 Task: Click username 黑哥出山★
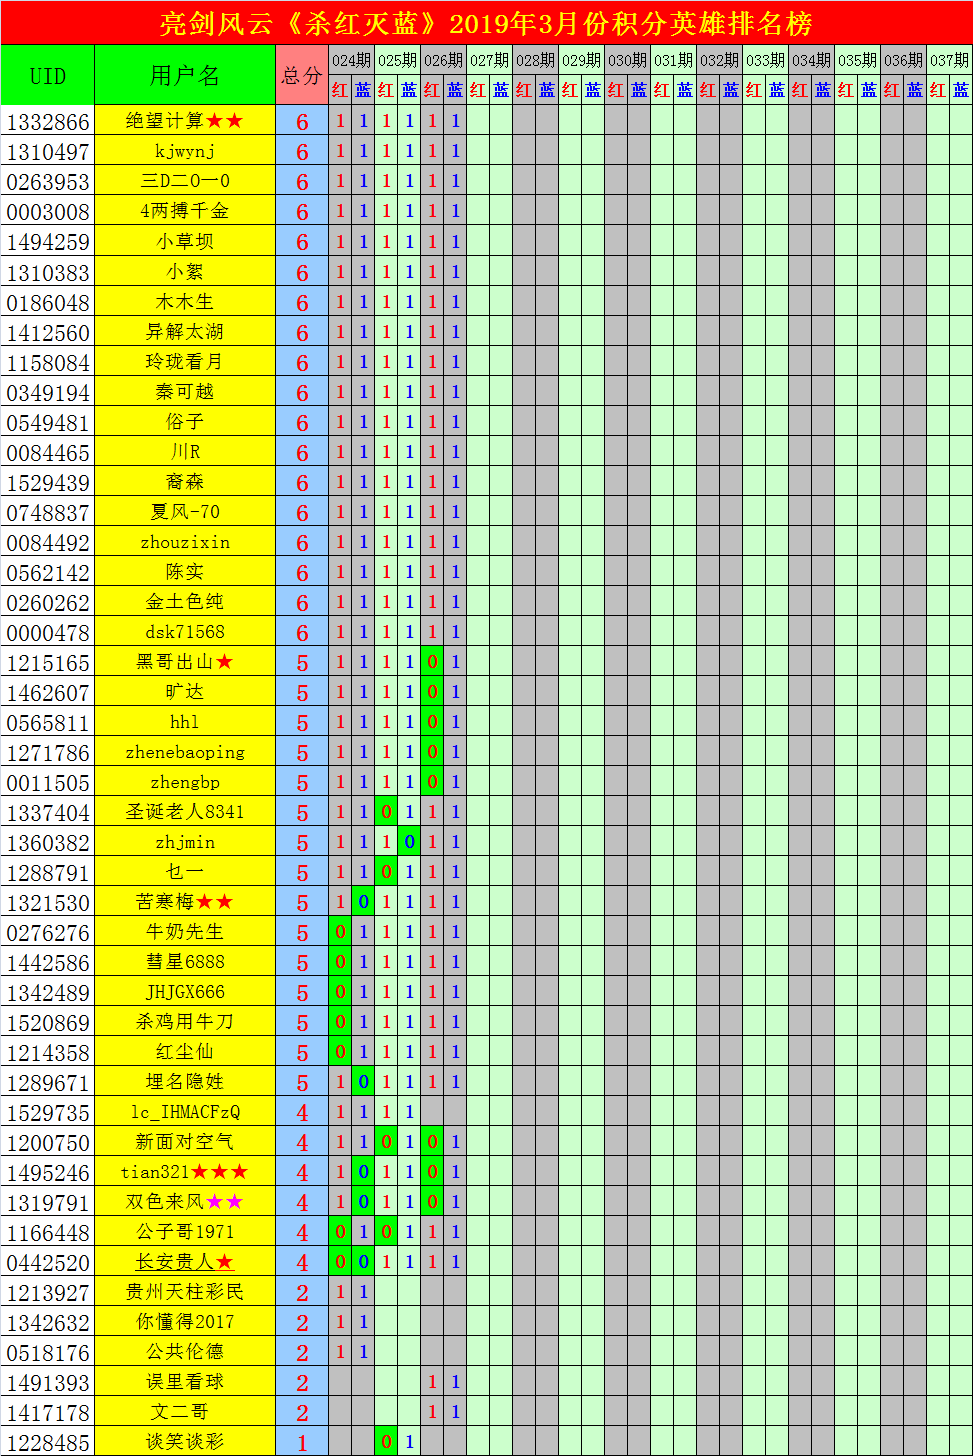pos(185,661)
